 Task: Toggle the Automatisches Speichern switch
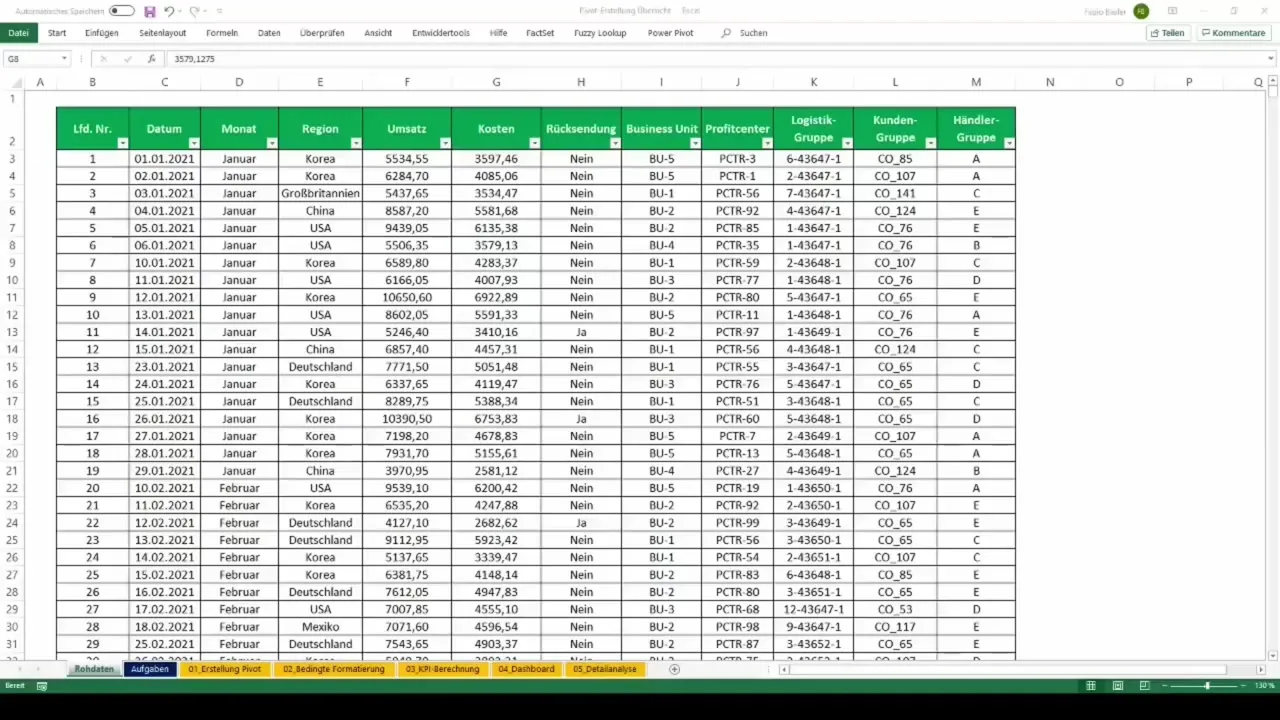coord(121,11)
